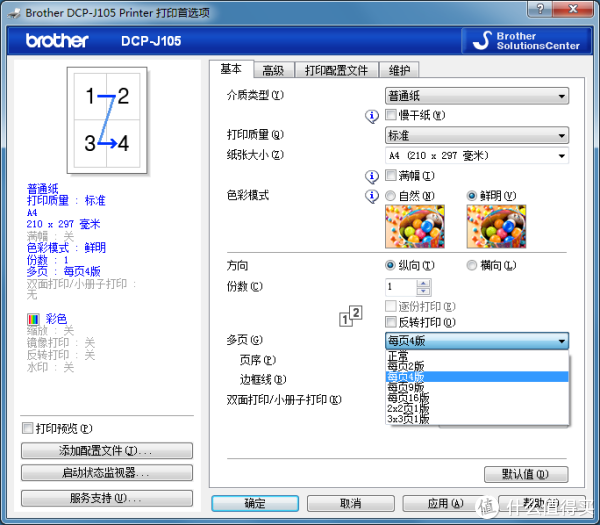Switch to the 基本 tab

(x=231, y=69)
